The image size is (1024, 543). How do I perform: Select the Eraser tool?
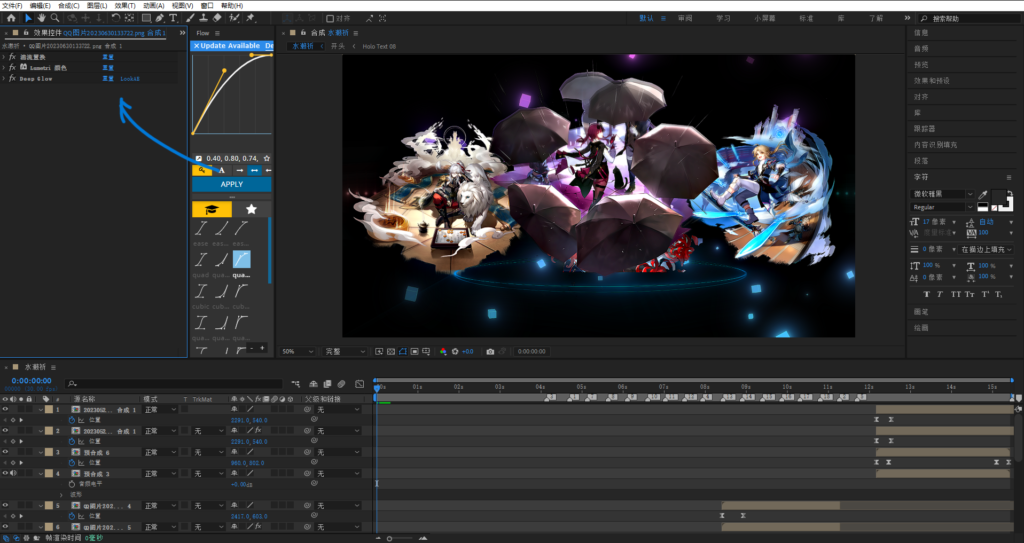click(x=217, y=18)
